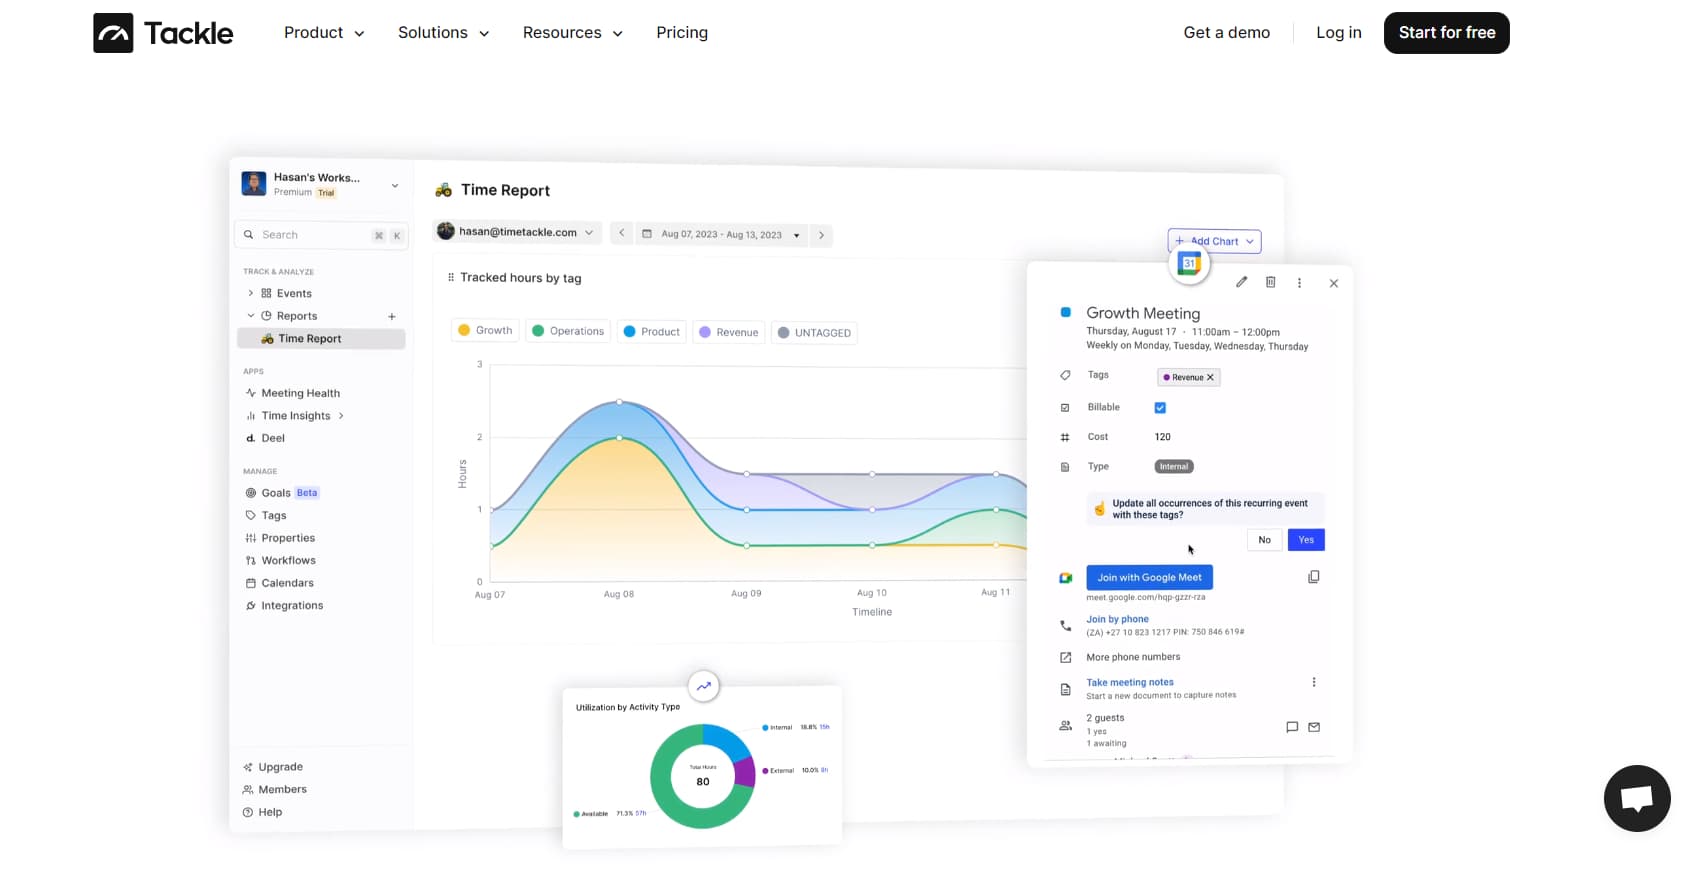1686x871 pixels.
Task: Click the blue event color swatch
Action: pyautogui.click(x=1065, y=313)
